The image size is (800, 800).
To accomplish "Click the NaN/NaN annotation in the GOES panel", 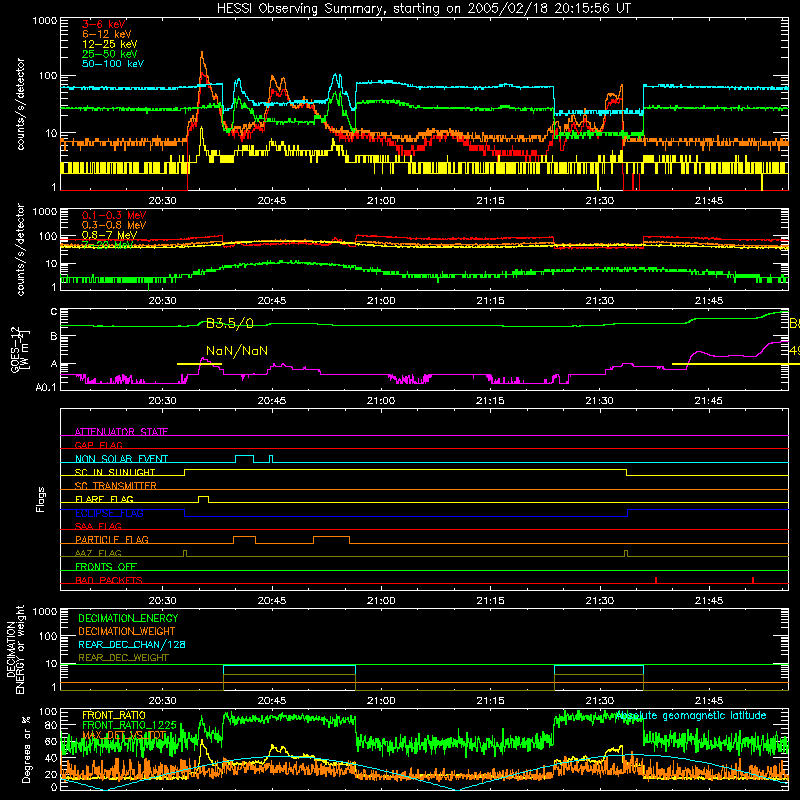I will [x=237, y=351].
